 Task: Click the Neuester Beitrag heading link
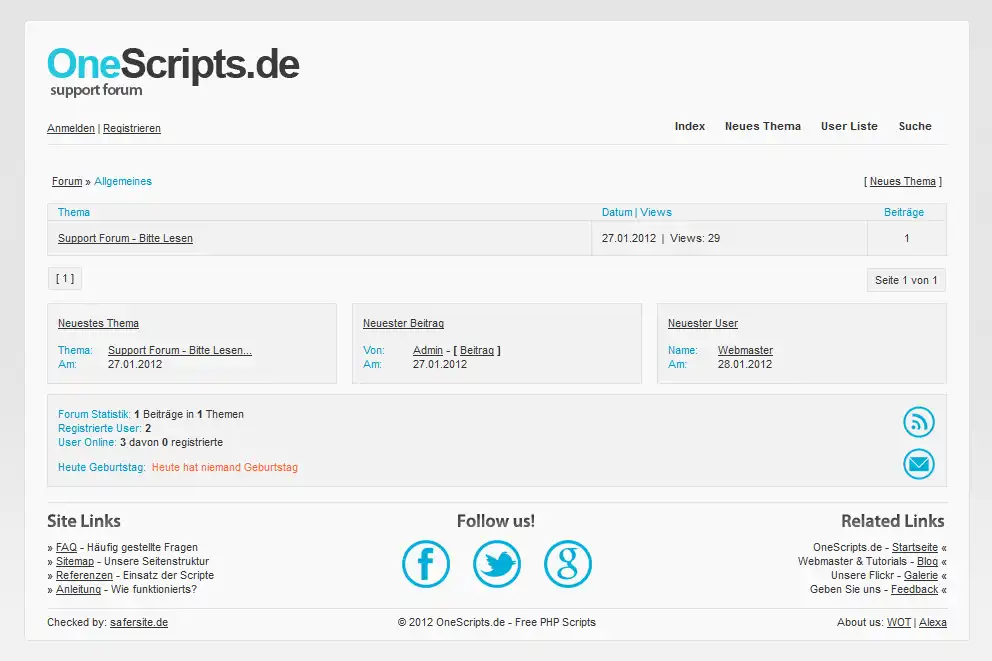click(403, 323)
